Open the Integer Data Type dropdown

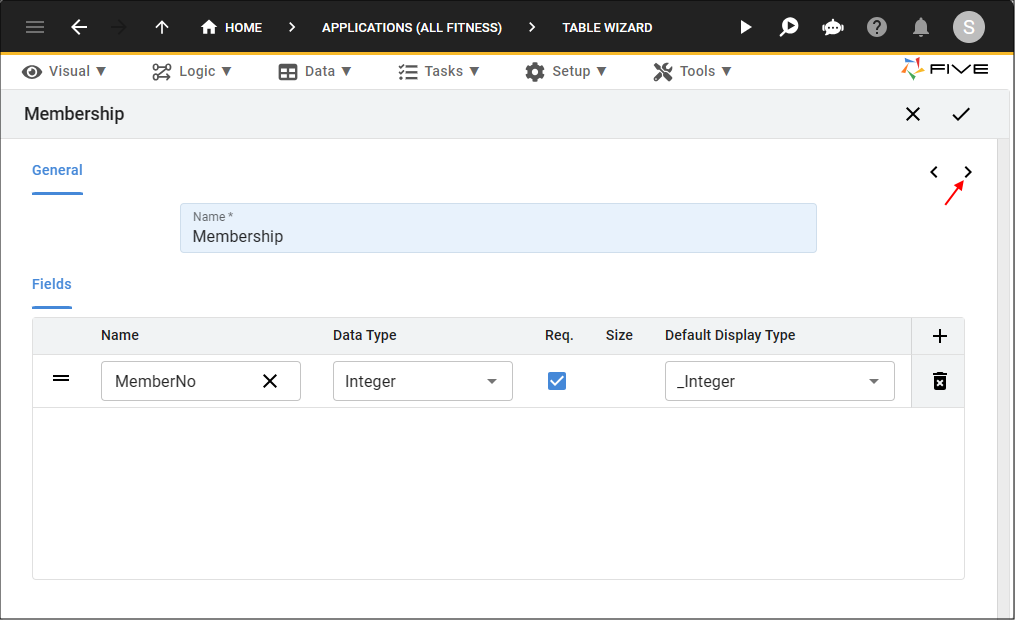[x=423, y=381]
